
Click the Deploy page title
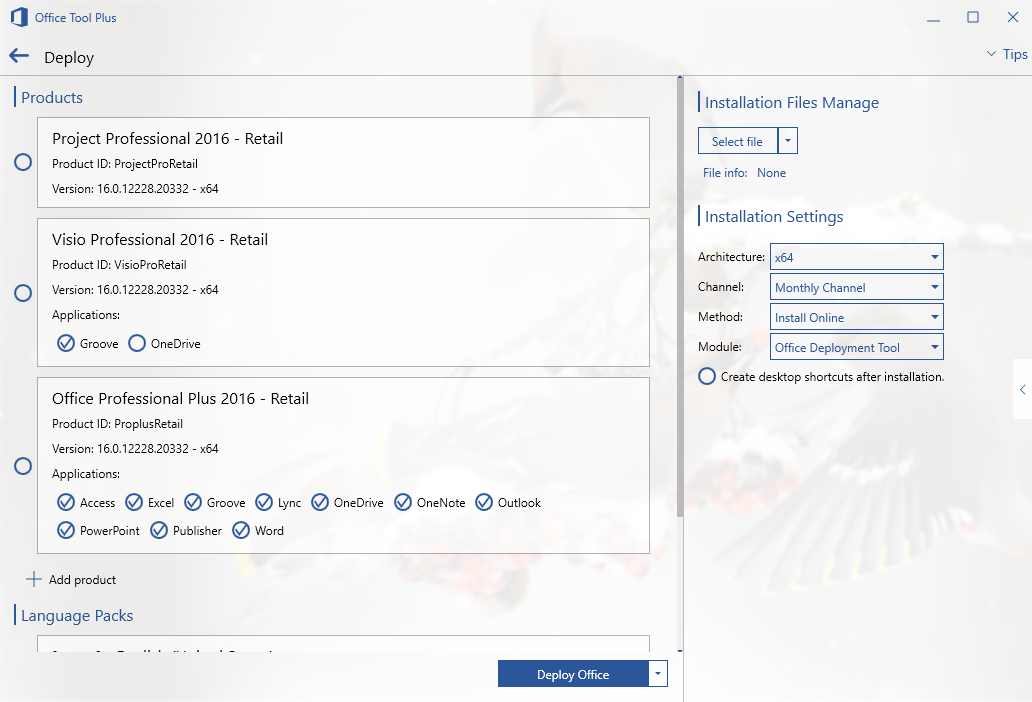[69, 58]
